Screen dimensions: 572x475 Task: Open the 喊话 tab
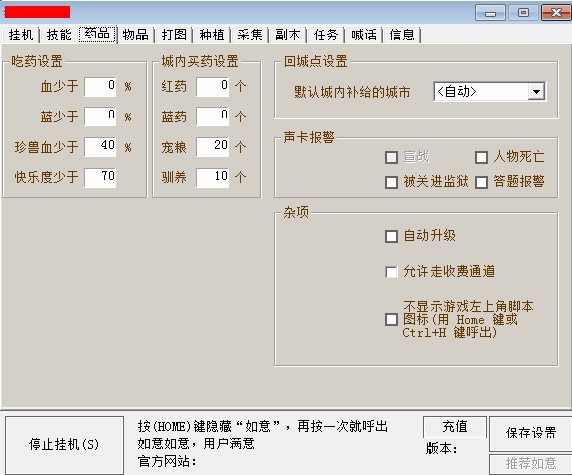[364, 35]
